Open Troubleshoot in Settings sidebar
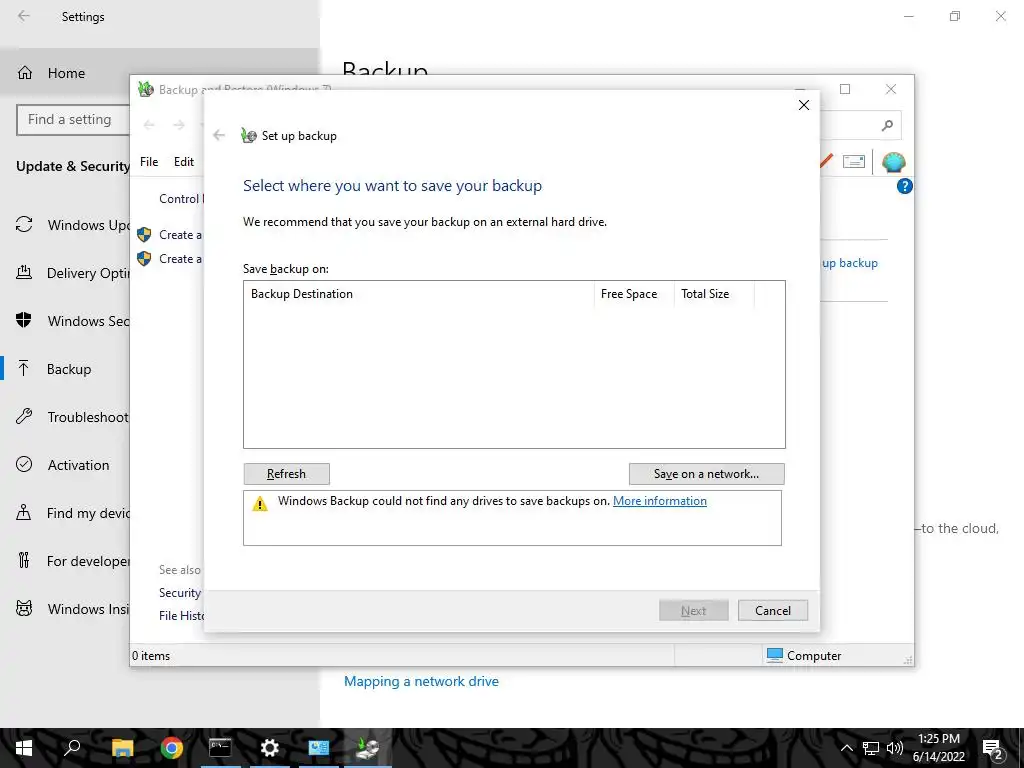 click(x=65, y=417)
